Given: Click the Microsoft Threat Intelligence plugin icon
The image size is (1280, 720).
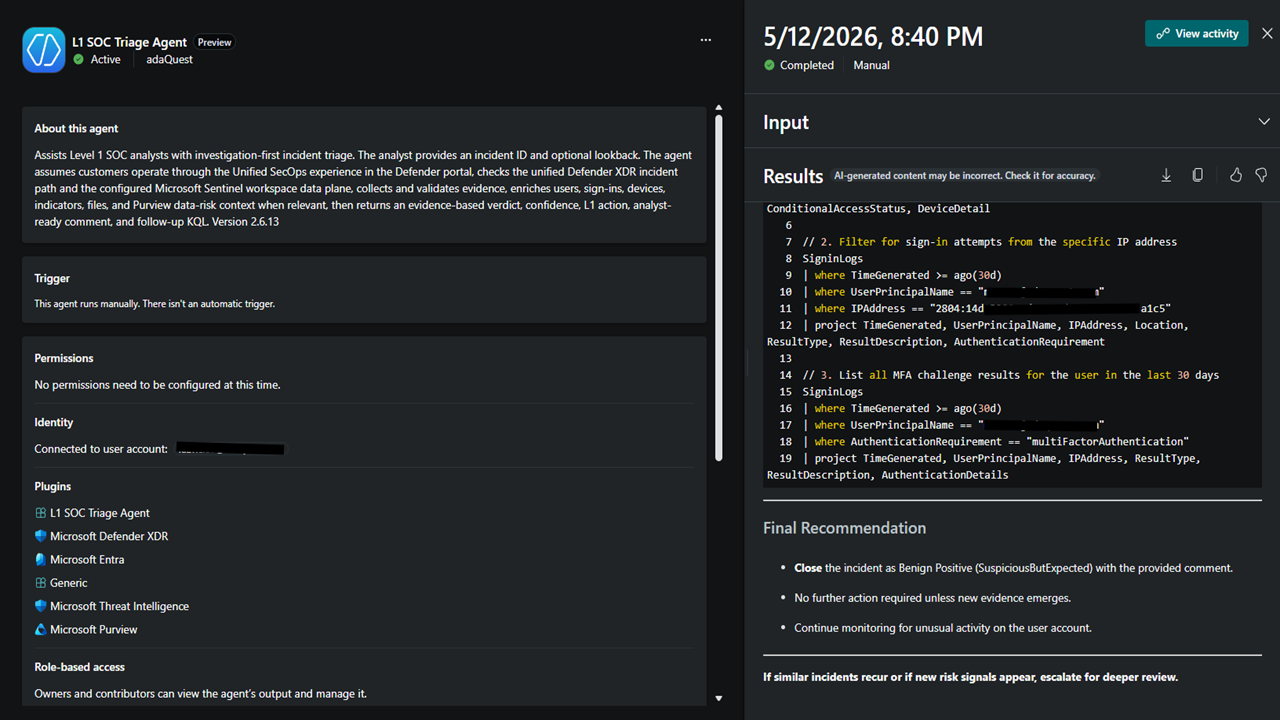Looking at the screenshot, I should 41,606.
